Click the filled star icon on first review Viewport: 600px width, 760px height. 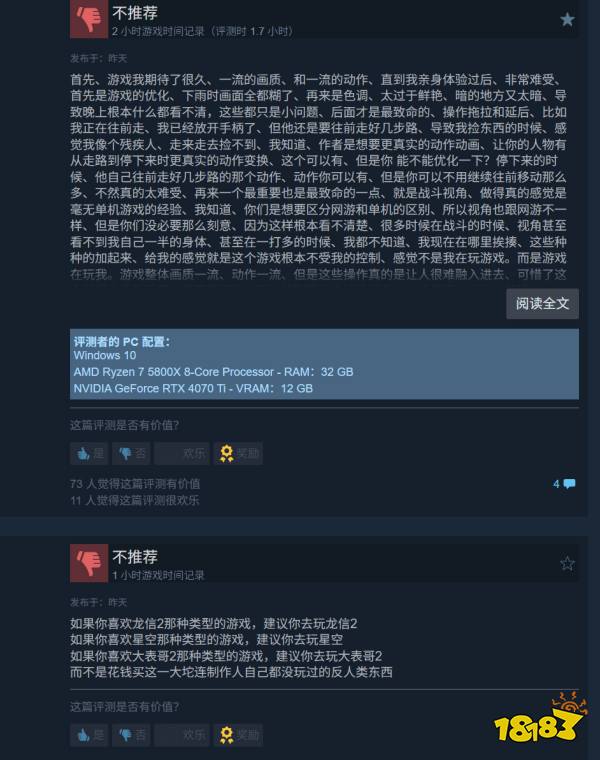(x=567, y=19)
